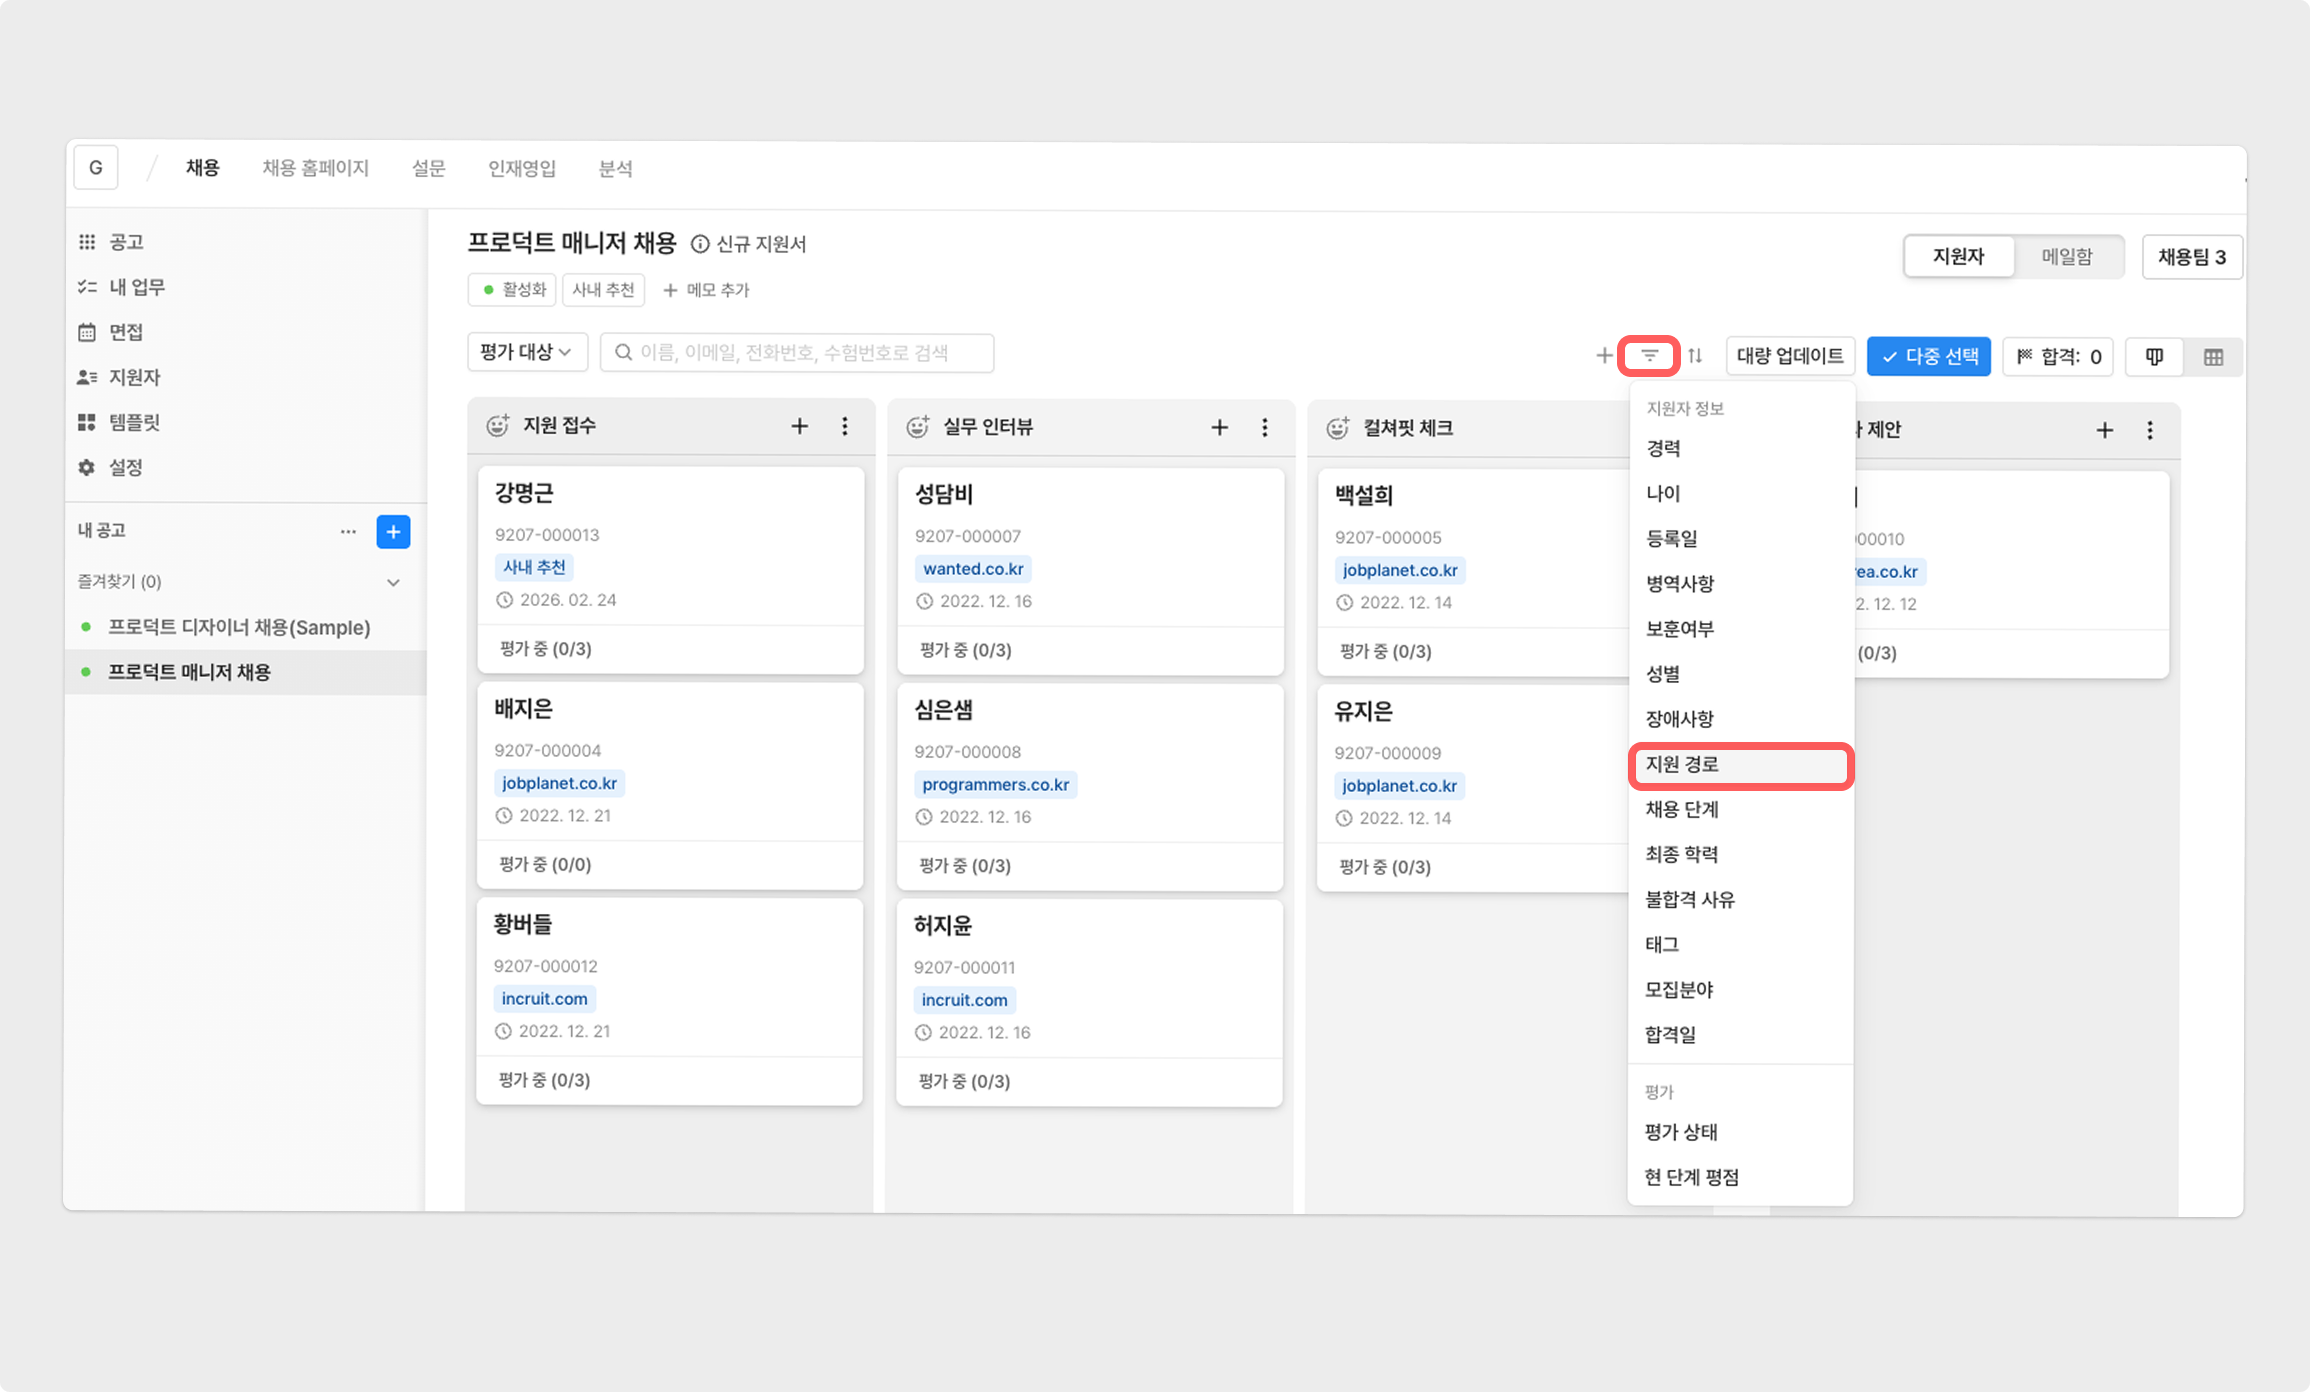Switch to kanban board view icon
Viewport: 2310px width, 1392px height.
pyautogui.click(x=2155, y=356)
